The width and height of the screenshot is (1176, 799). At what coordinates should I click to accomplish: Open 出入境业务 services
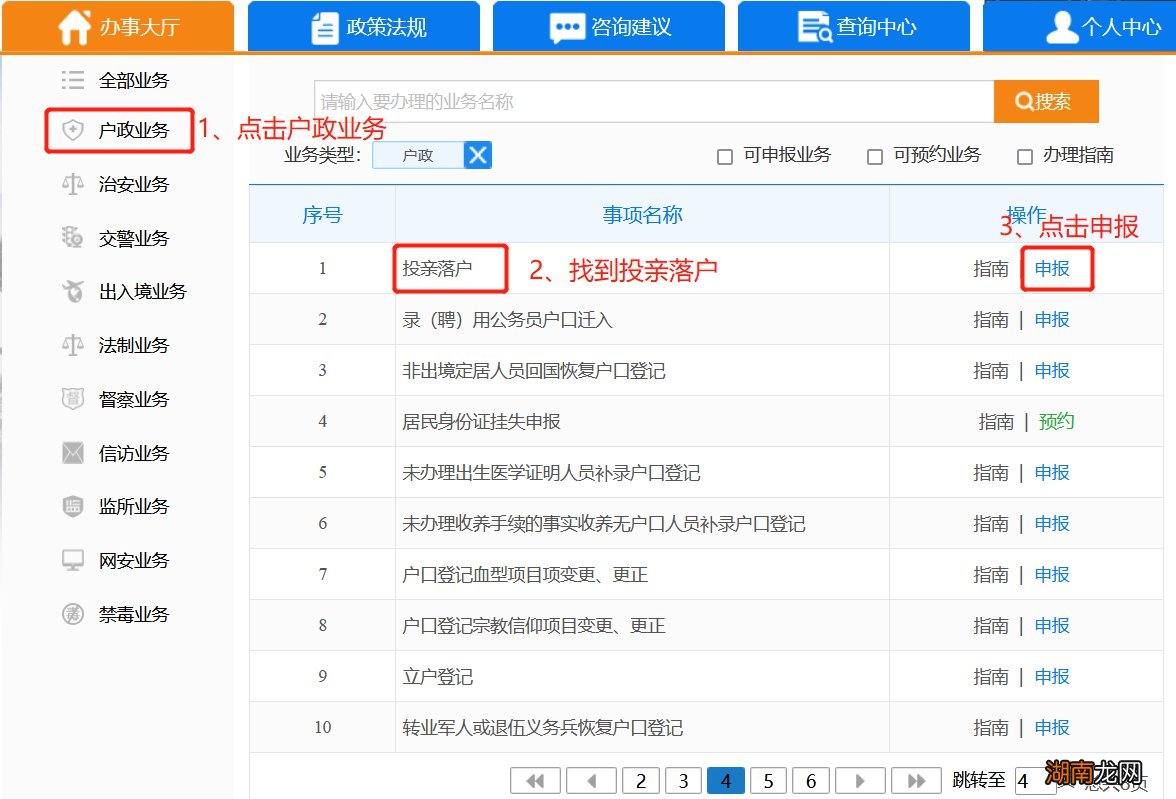(124, 291)
